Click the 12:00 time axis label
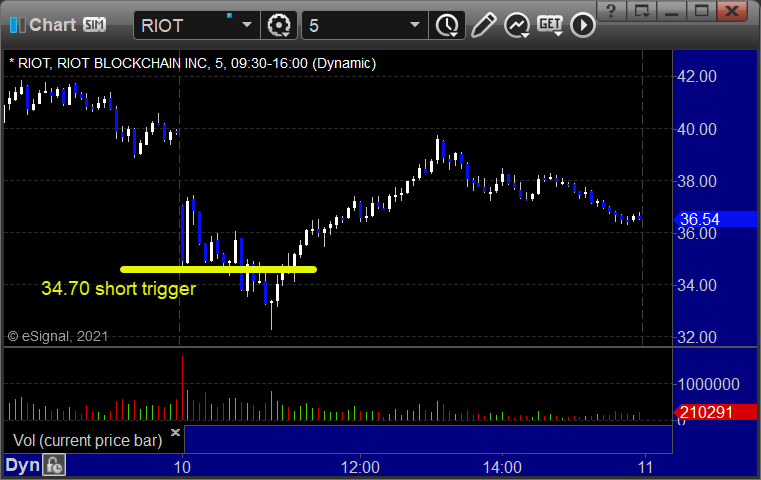761x480 pixels. click(360, 468)
